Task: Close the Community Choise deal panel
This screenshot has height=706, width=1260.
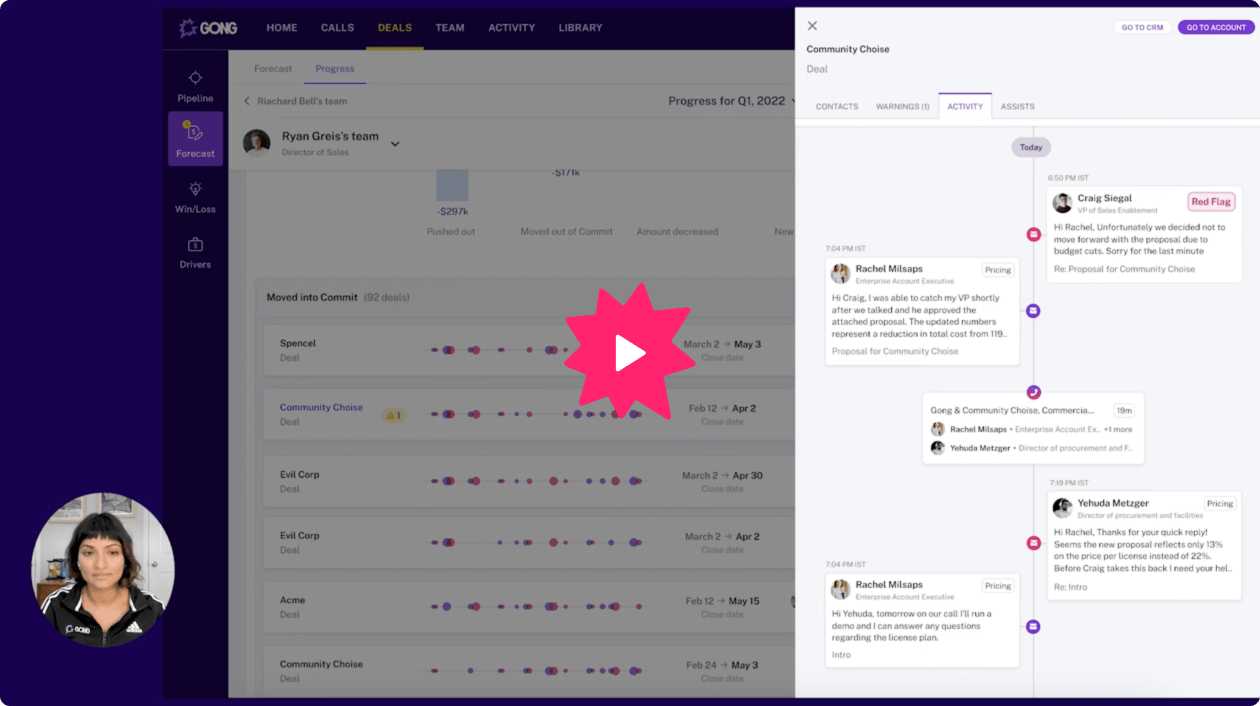Action: (x=812, y=26)
